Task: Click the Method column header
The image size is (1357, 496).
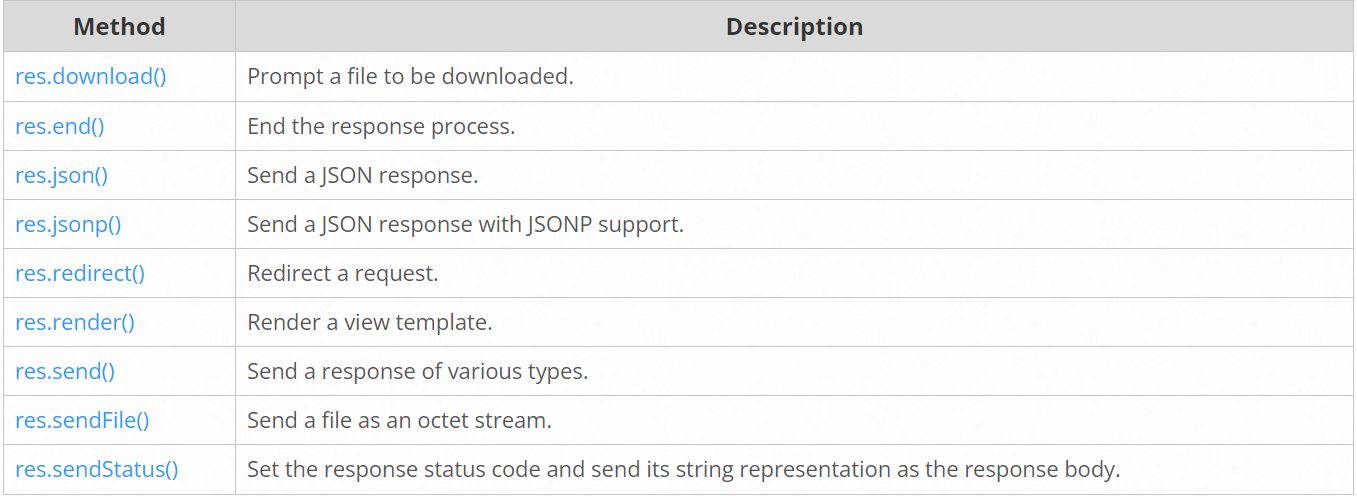Action: pyautogui.click(x=119, y=27)
